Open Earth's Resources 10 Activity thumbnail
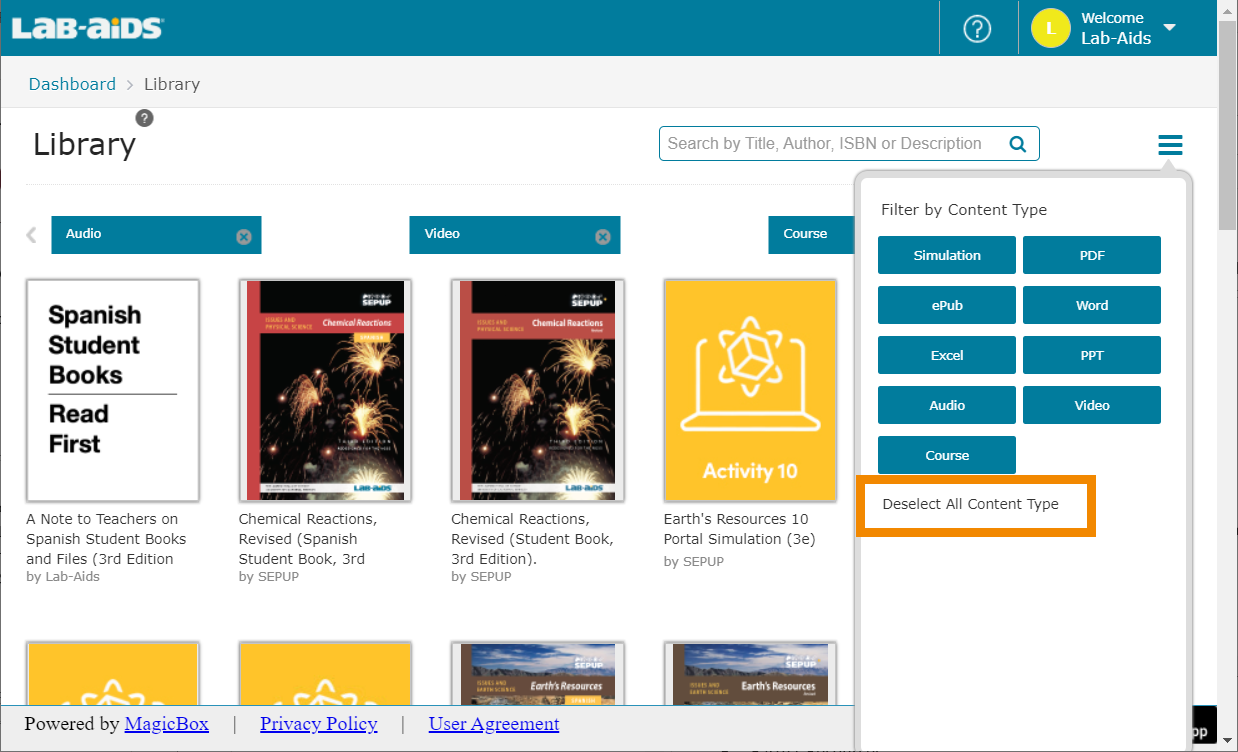The height and width of the screenshot is (752, 1238). click(x=750, y=390)
